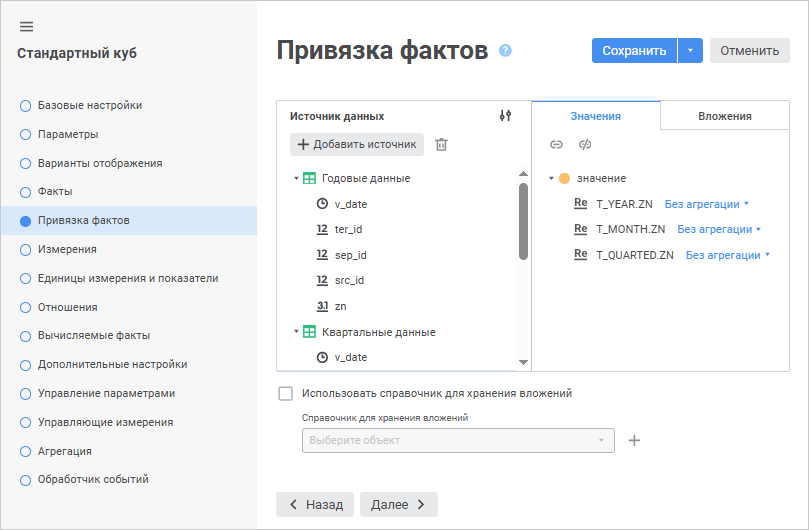Click the data source list scrollbar
This screenshot has width=809, height=530.
pos(523,220)
